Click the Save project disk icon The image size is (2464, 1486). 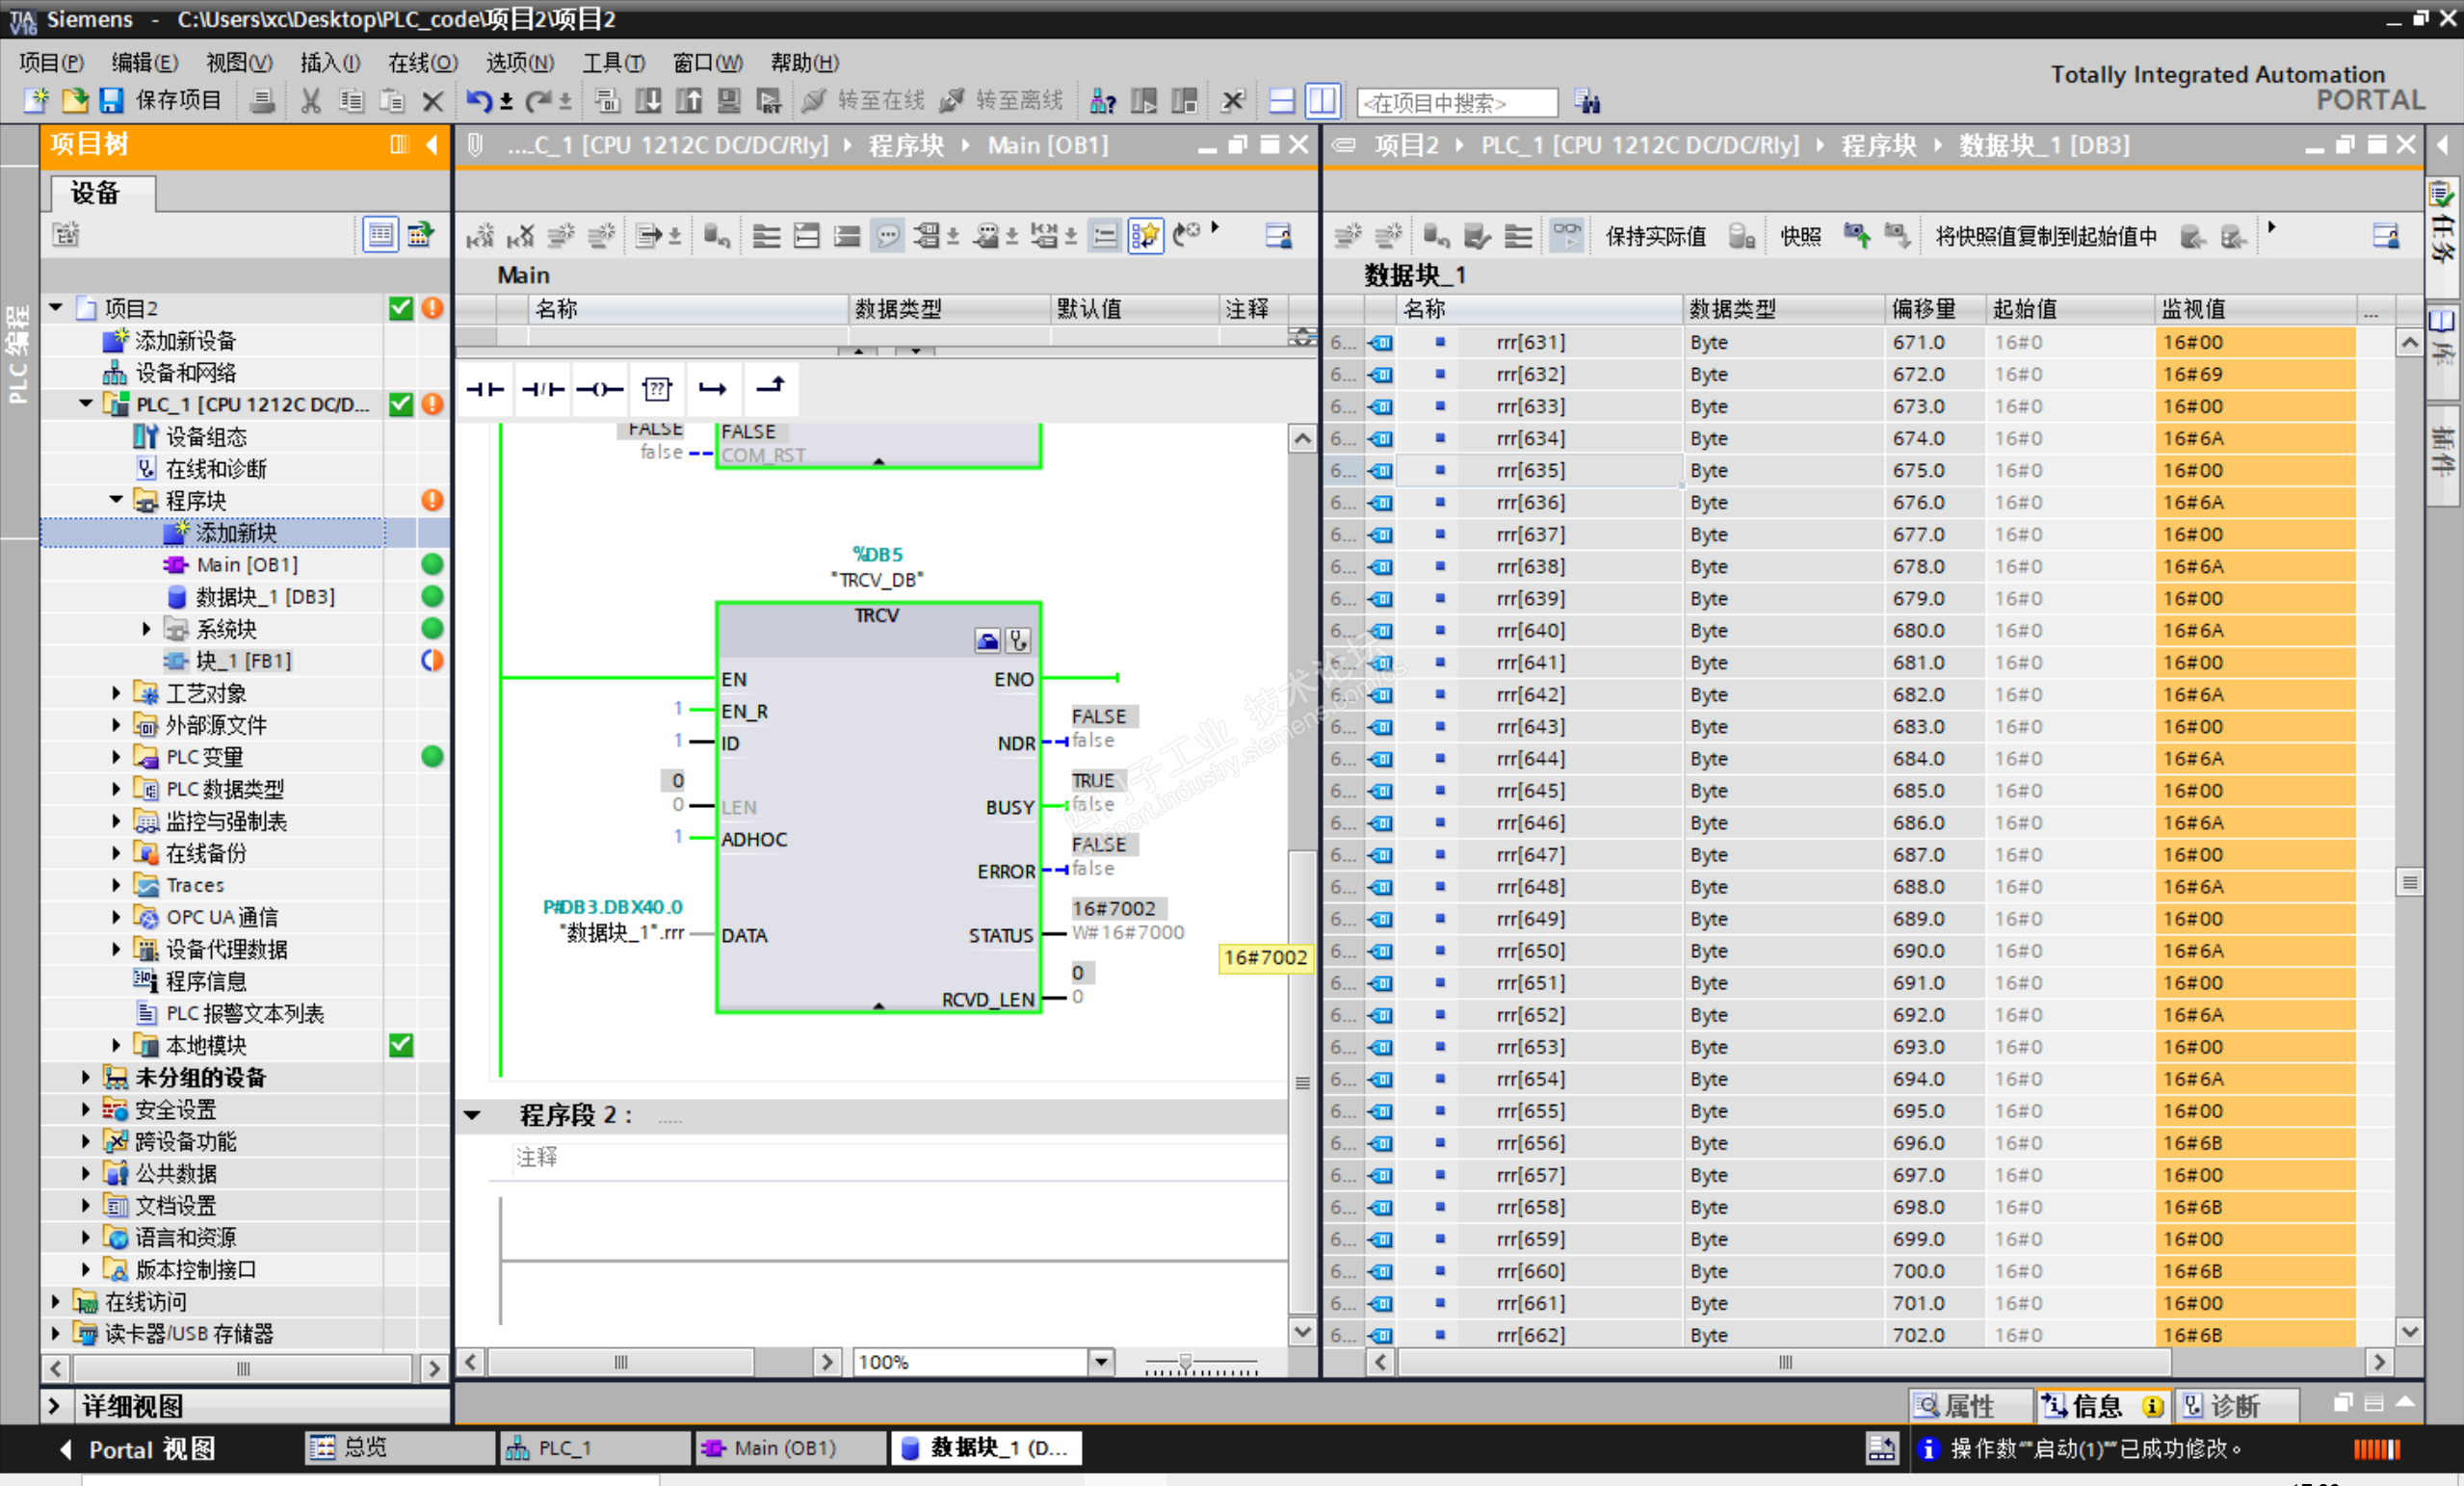111,100
